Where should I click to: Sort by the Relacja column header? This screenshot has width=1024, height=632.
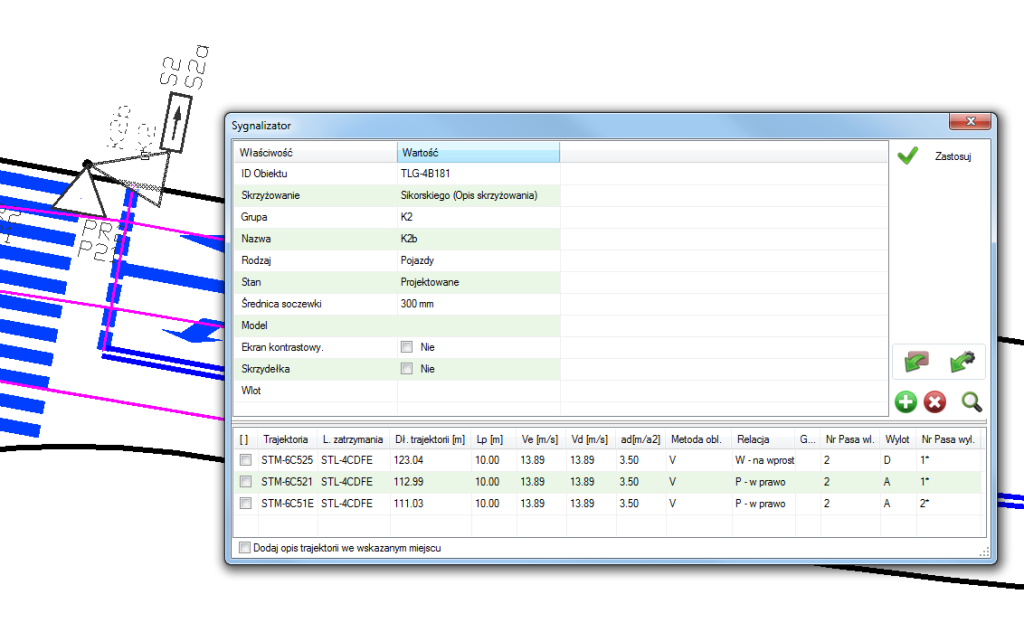click(x=762, y=439)
